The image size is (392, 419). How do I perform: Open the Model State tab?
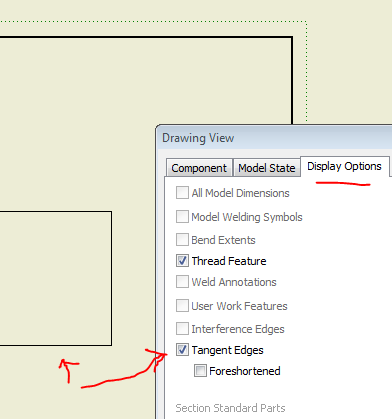267,168
